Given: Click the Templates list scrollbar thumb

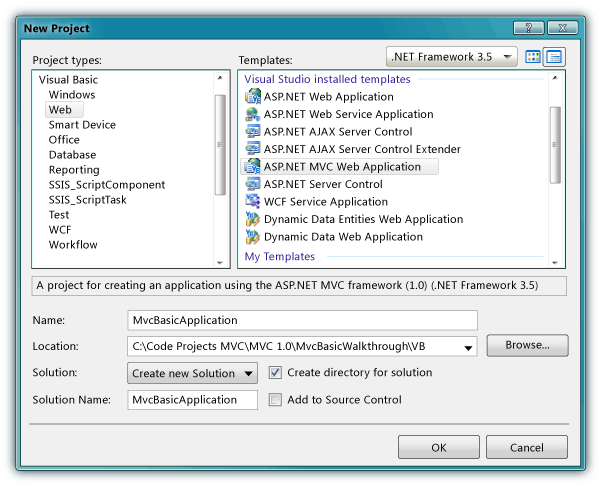Looking at the screenshot, I should click(x=555, y=145).
